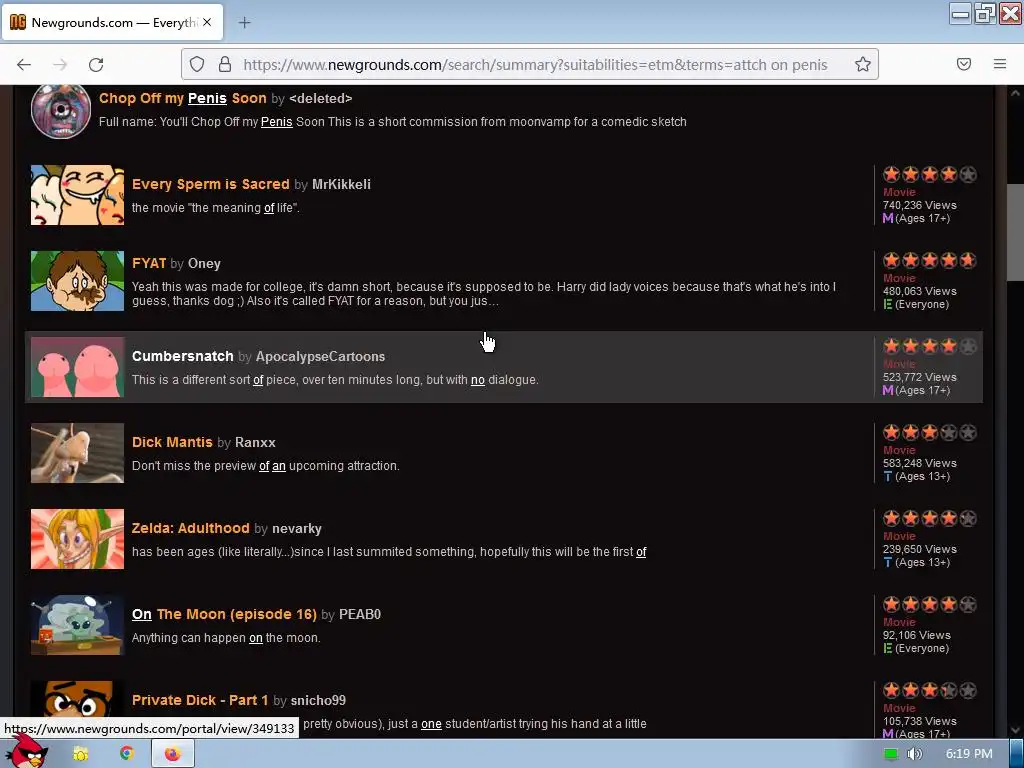The image size is (1024, 768).
Task: Click Firefox taskbar button
Action: pos(172,754)
